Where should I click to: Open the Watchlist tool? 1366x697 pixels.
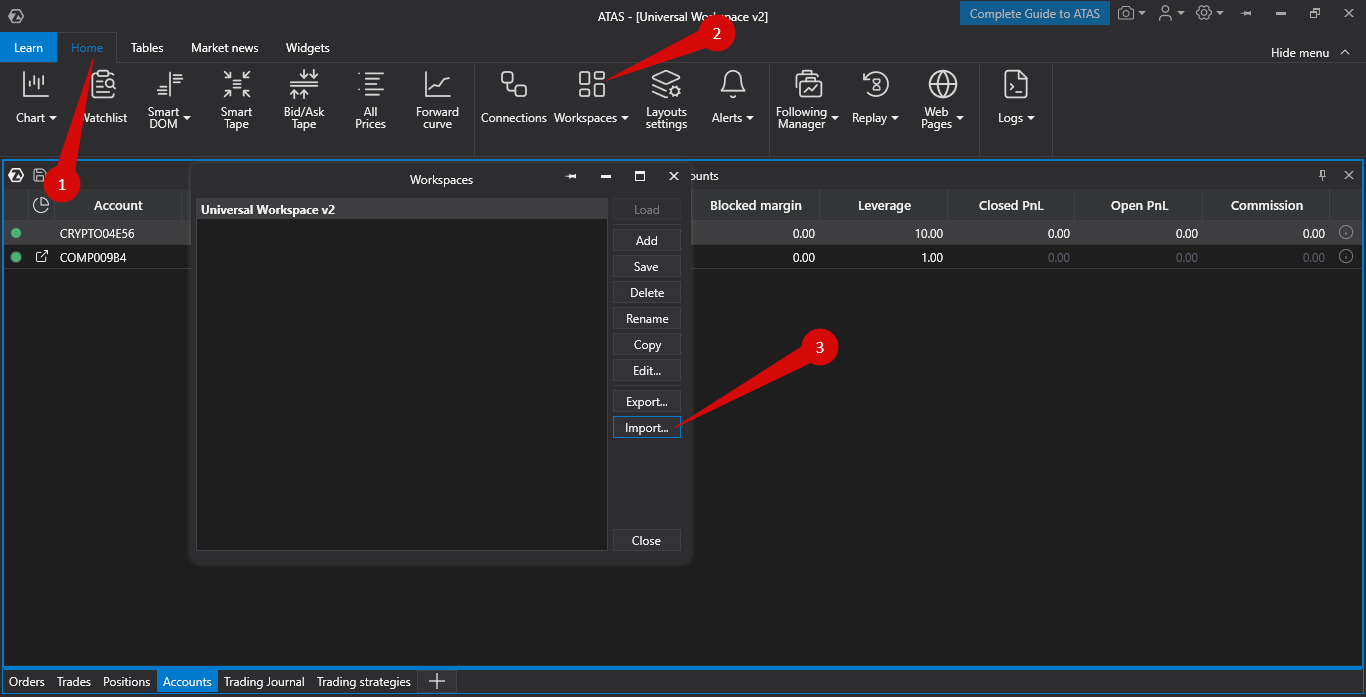(x=104, y=98)
